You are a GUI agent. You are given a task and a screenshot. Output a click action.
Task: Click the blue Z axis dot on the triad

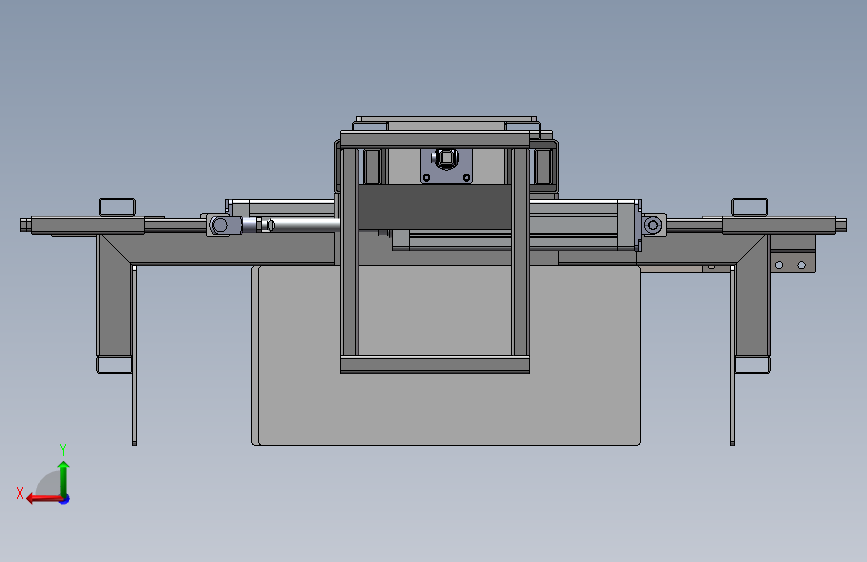point(65,499)
